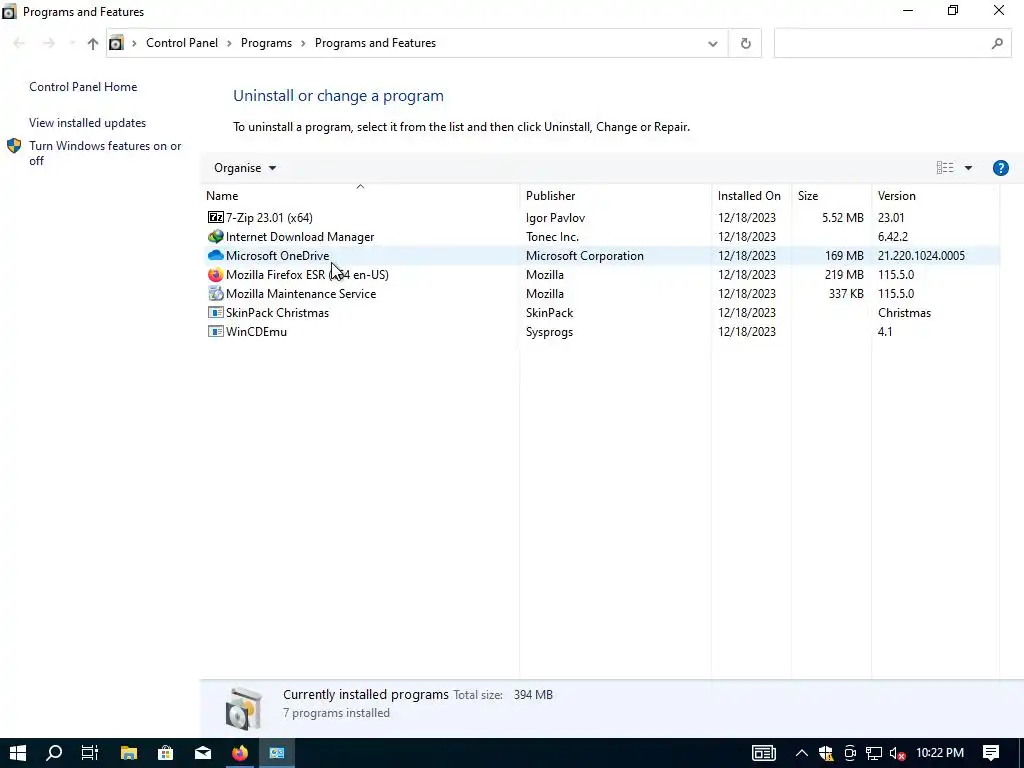Click the WinCDEmu program icon
Viewport: 1024px width, 768px height.
216,331
